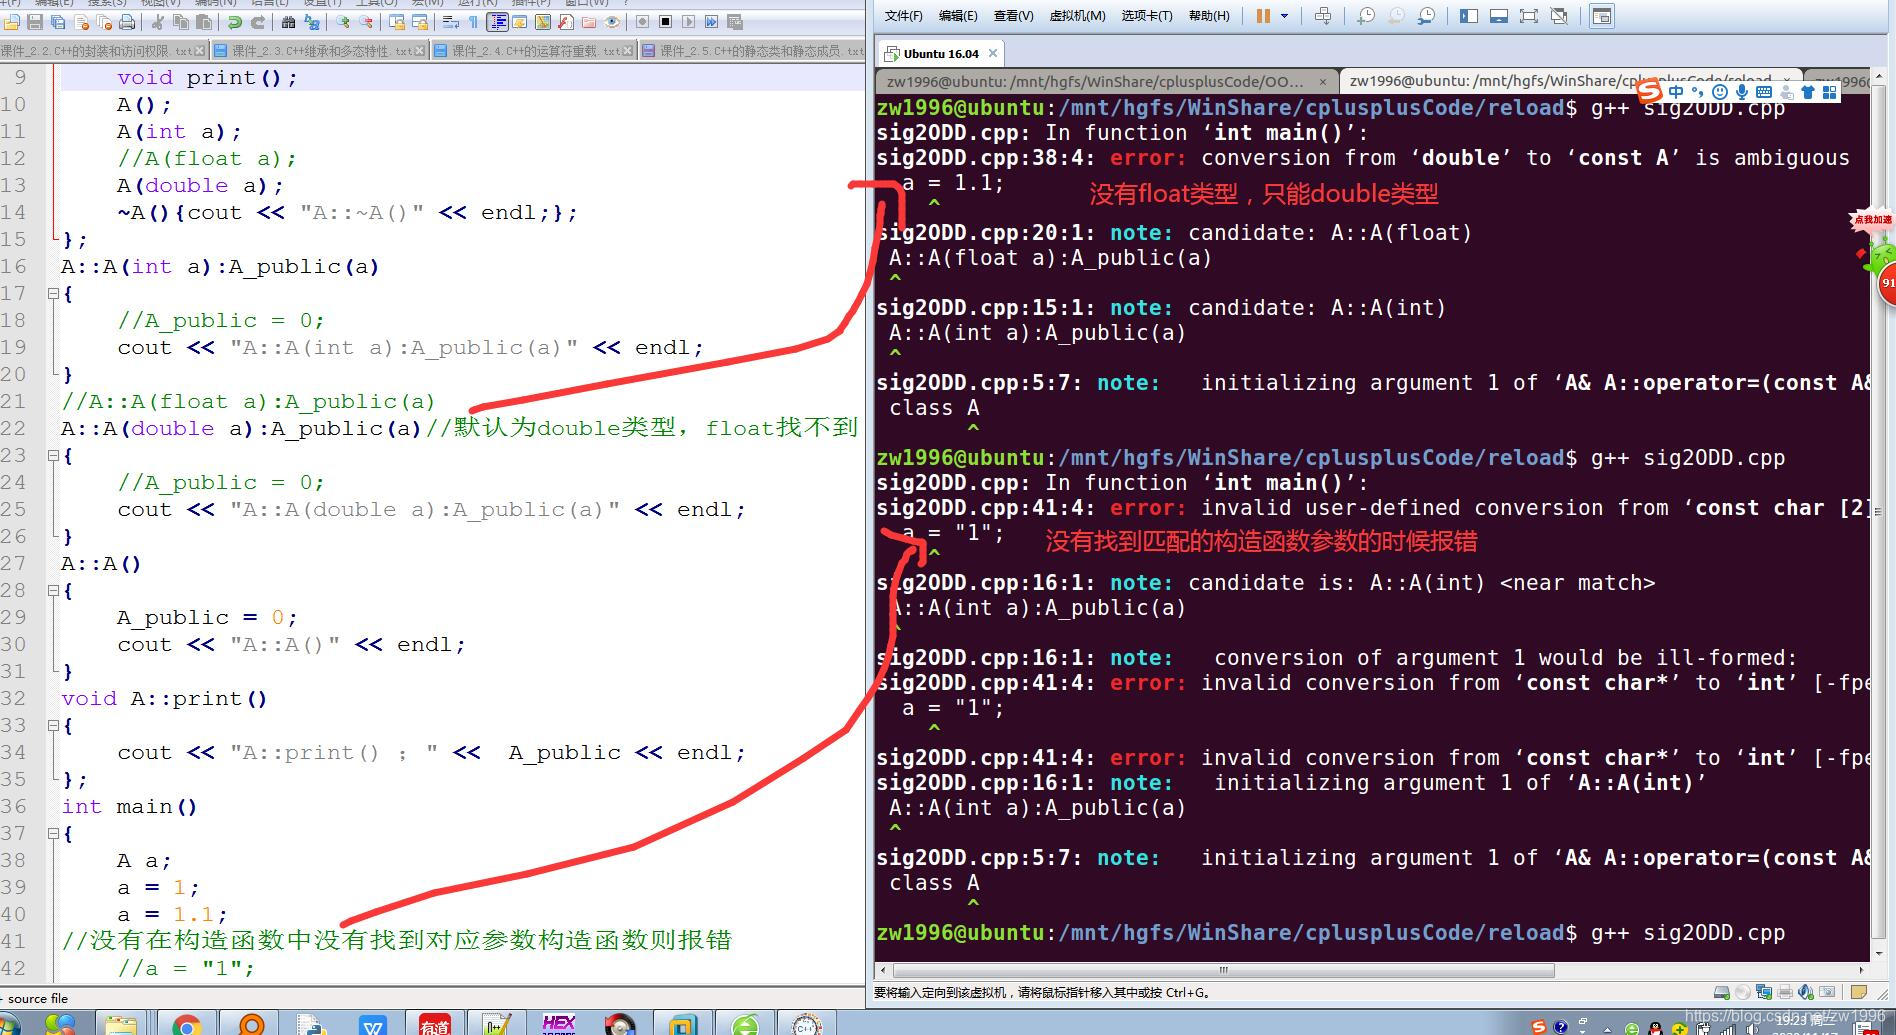
Task: Switch to 课件_2.3.C++继承和多态特性 tab
Action: (321, 50)
